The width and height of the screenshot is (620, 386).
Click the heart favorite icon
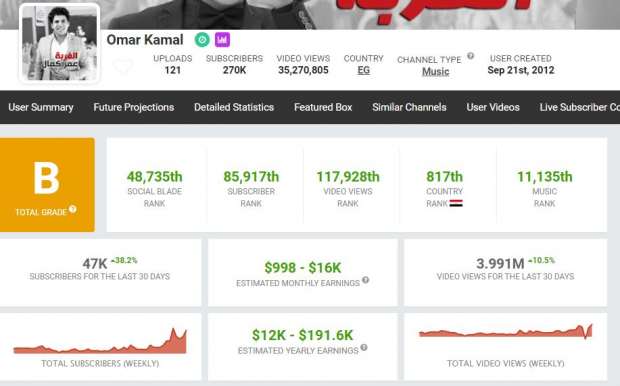coord(123,65)
